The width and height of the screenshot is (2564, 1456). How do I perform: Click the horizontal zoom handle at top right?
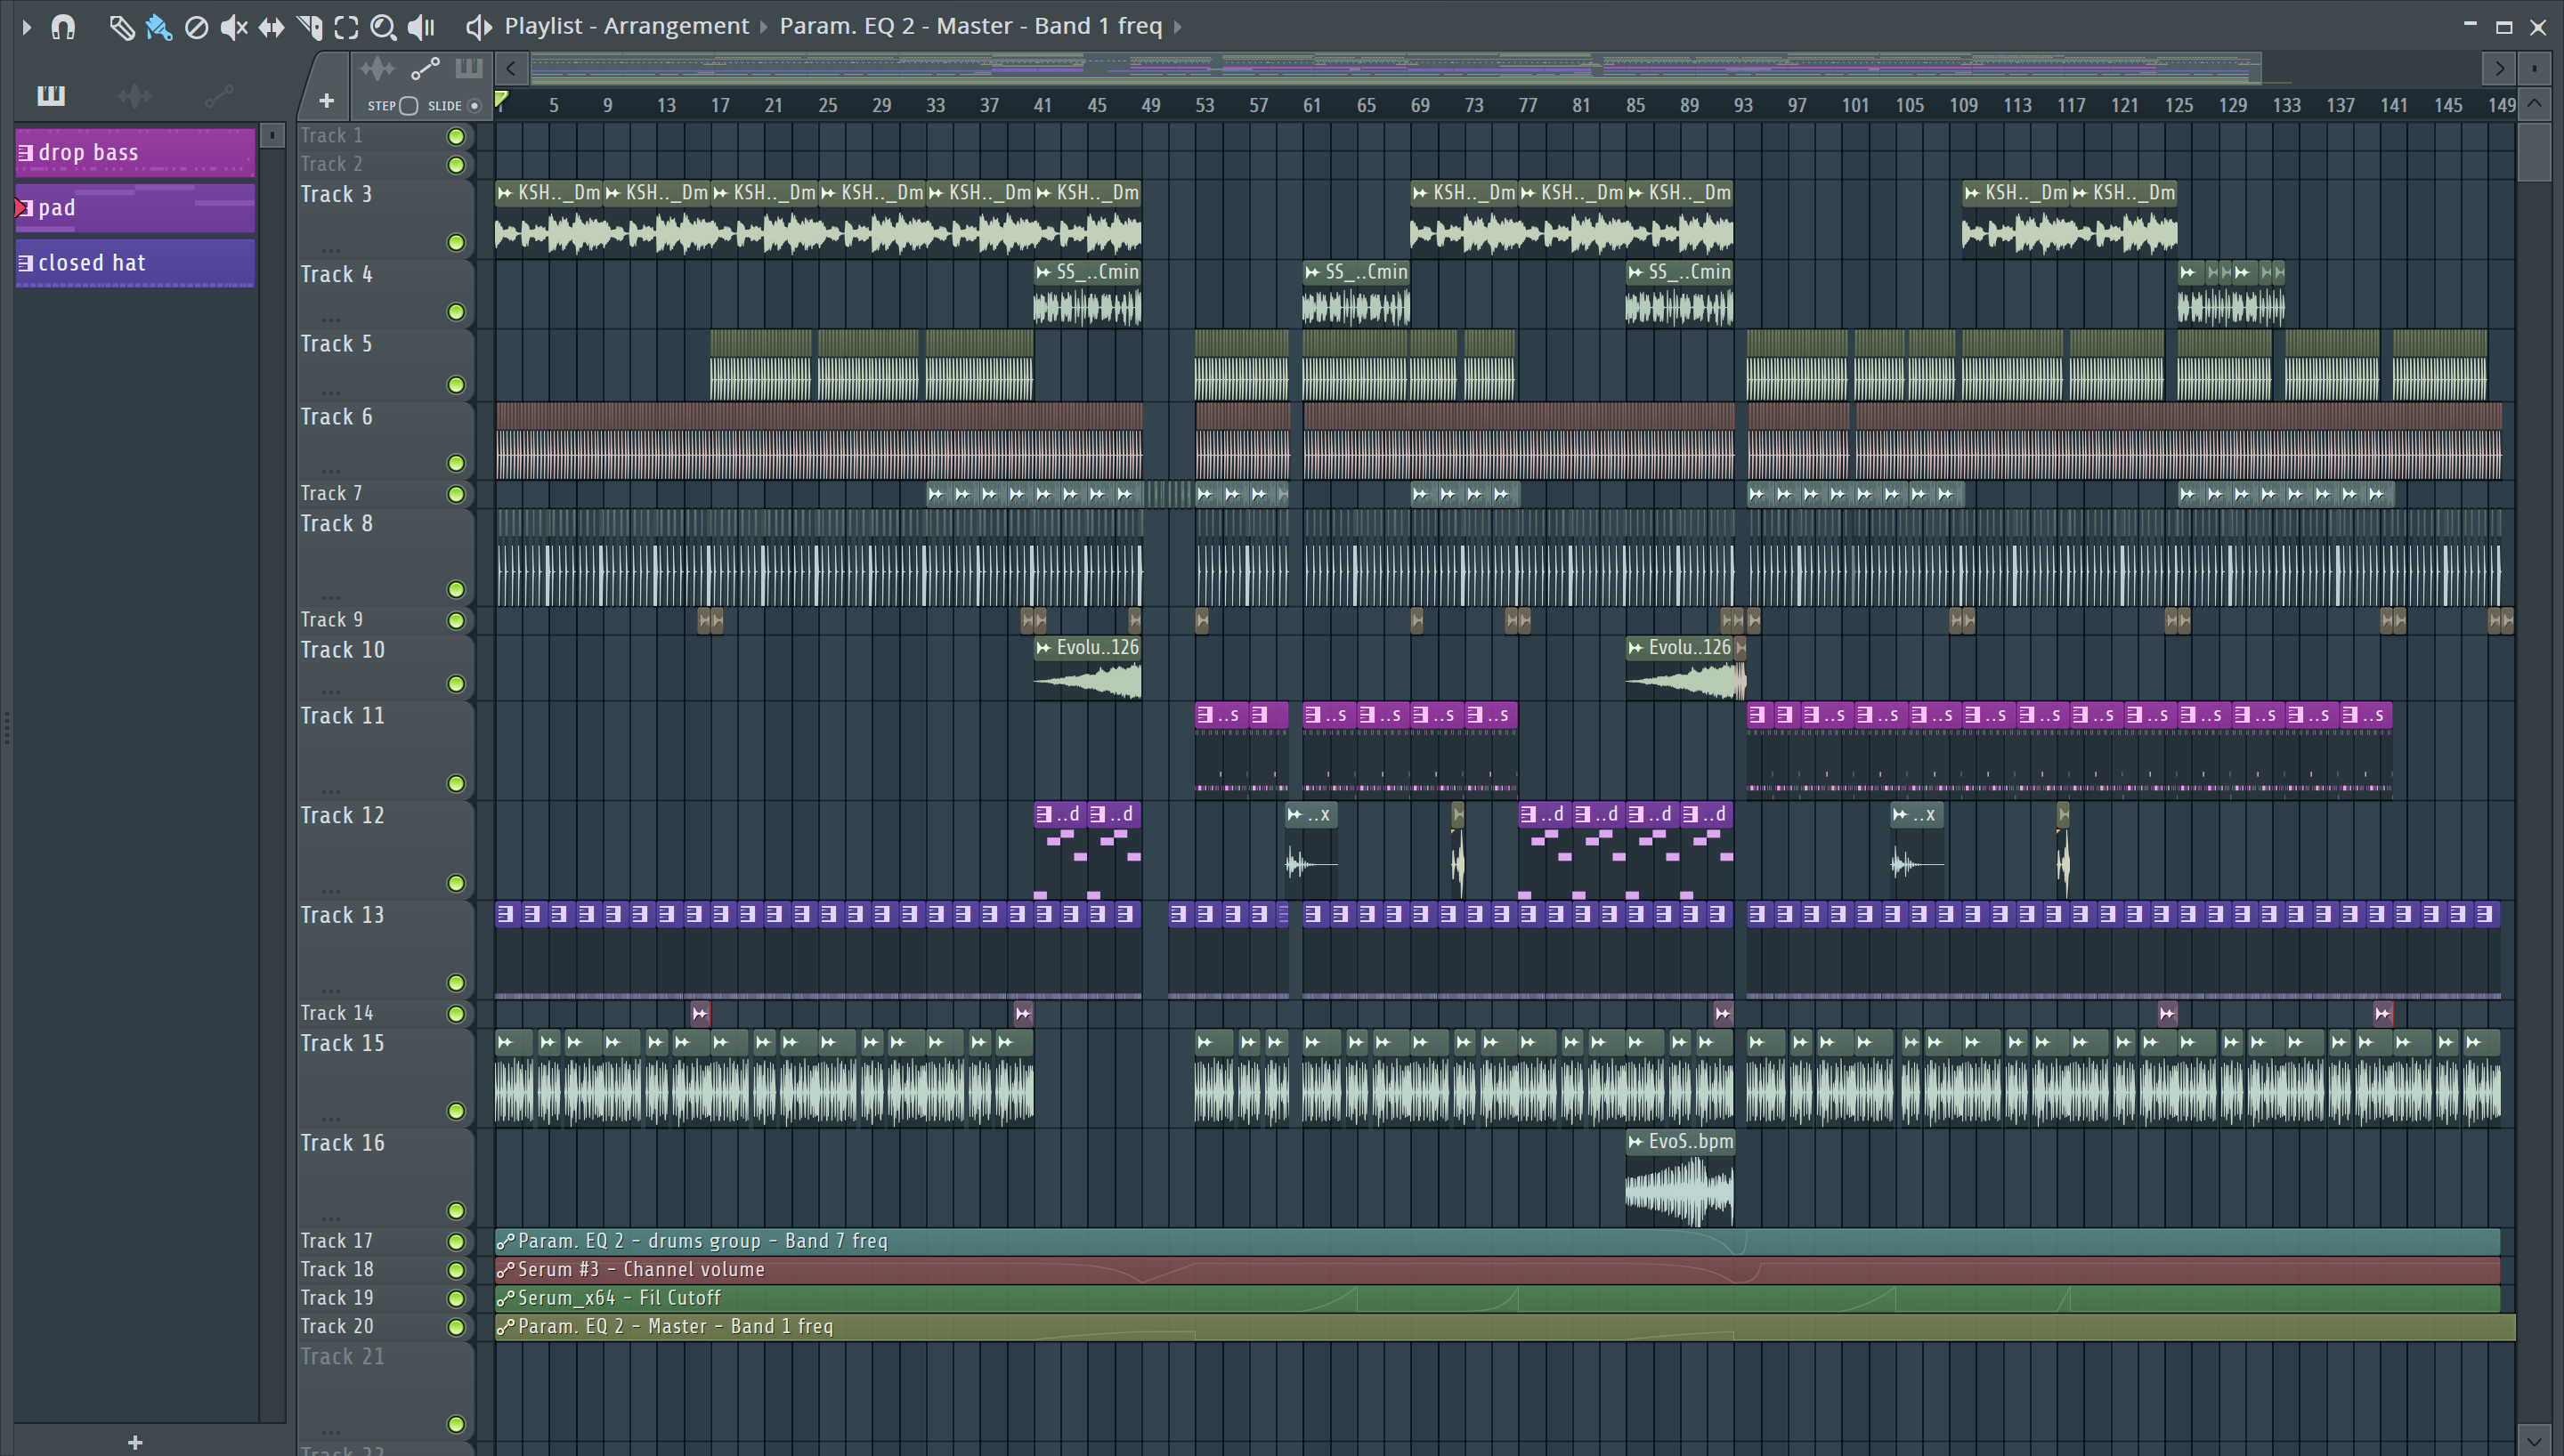coord(2534,68)
